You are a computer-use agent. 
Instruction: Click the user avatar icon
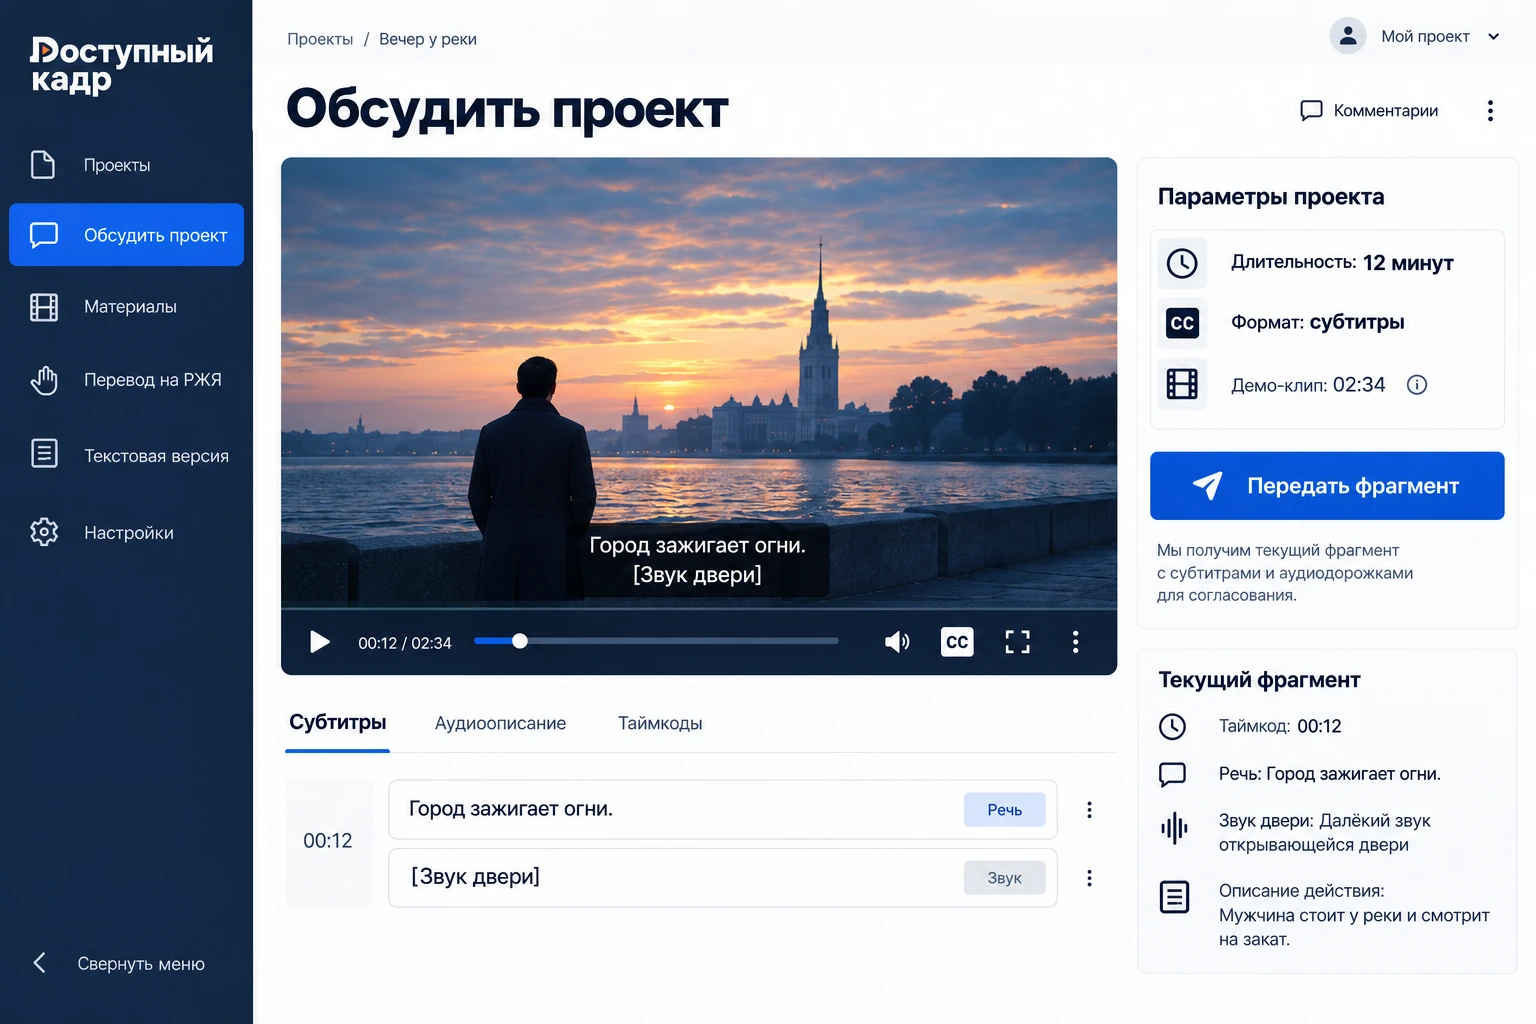pyautogui.click(x=1348, y=36)
